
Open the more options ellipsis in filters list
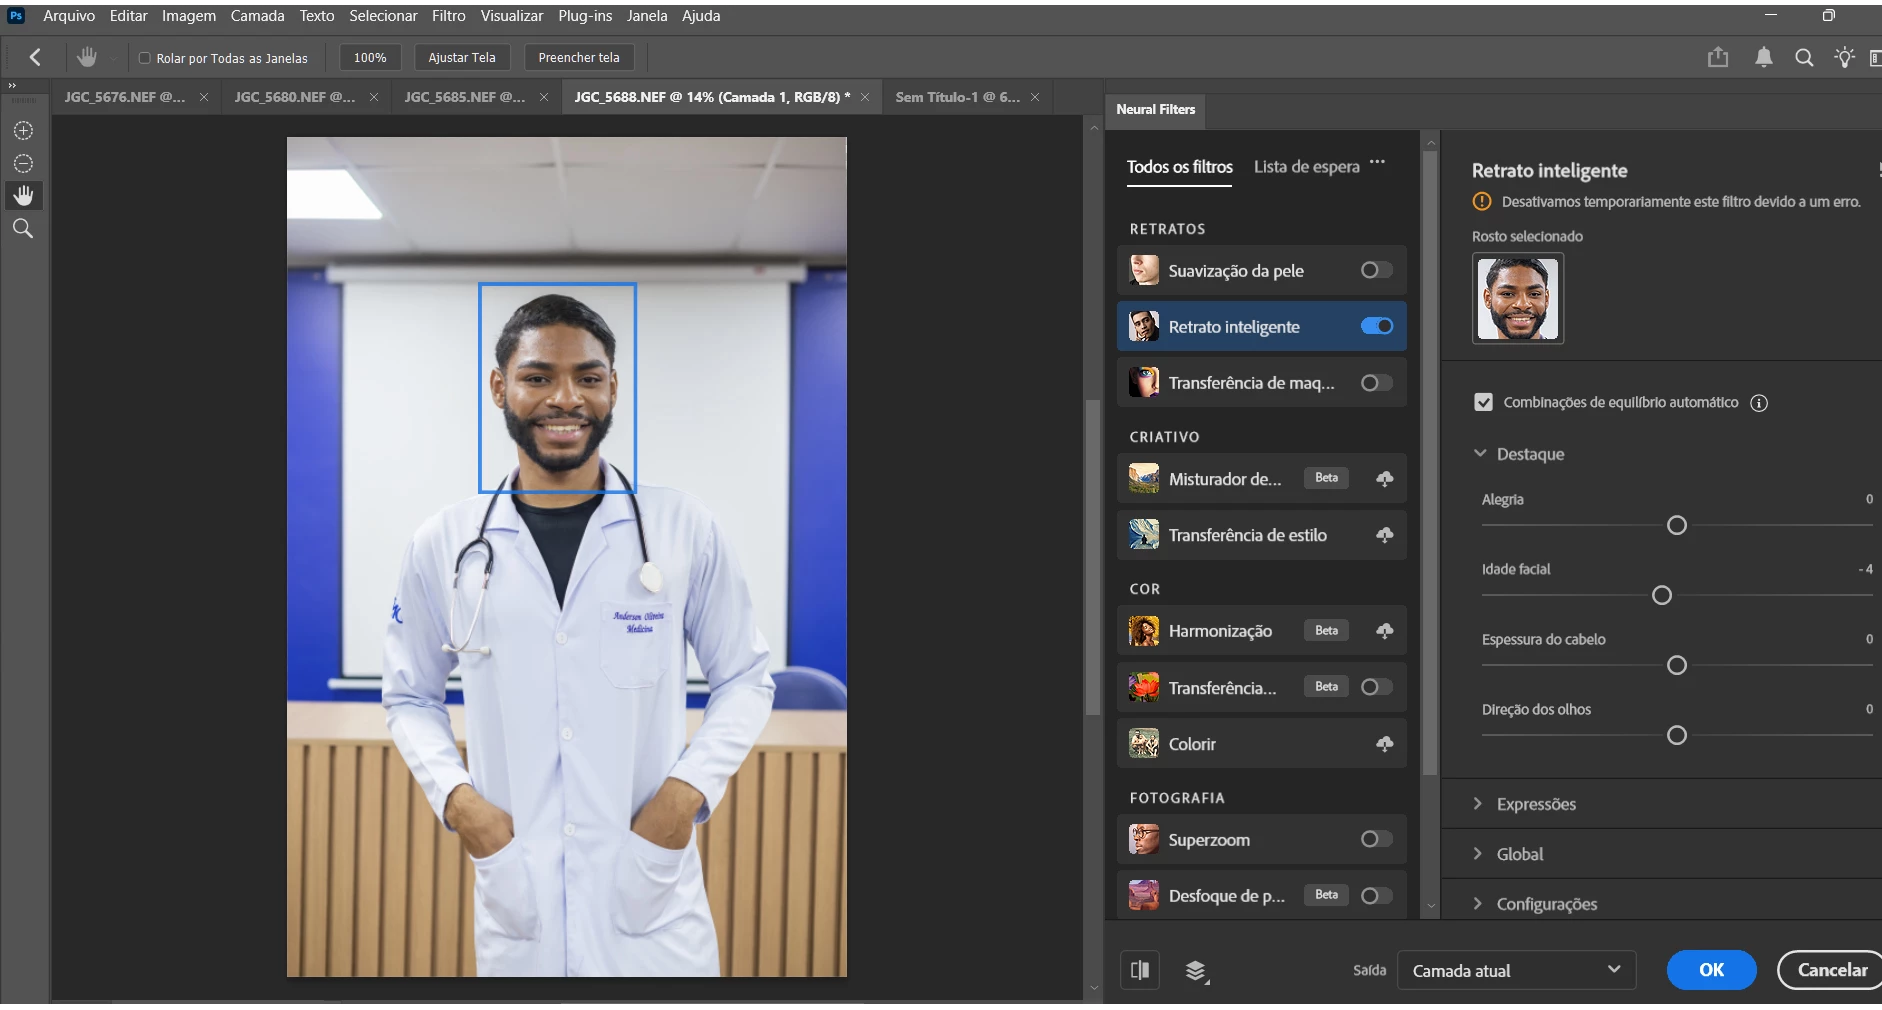click(1378, 162)
